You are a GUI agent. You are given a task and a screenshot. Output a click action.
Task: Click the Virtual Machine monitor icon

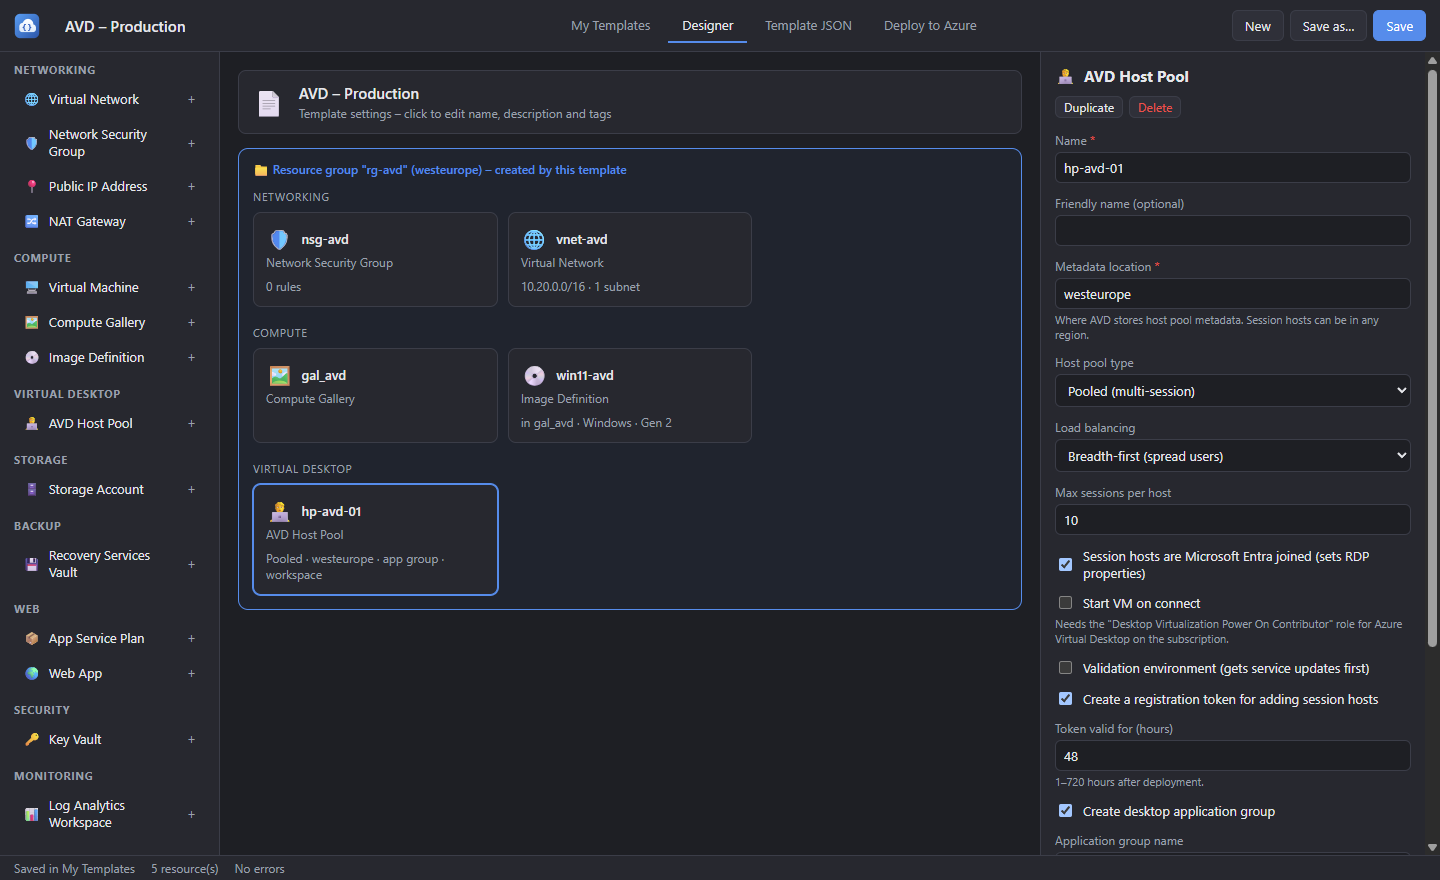32,288
